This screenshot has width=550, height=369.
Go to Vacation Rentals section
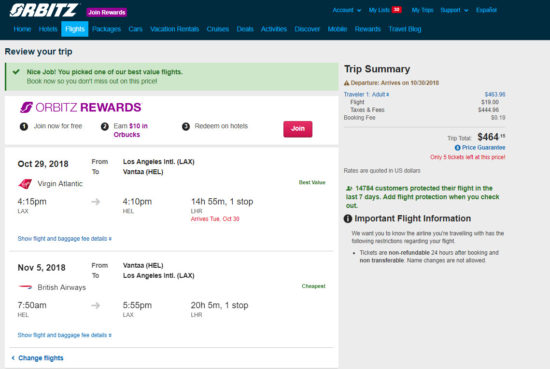click(174, 29)
